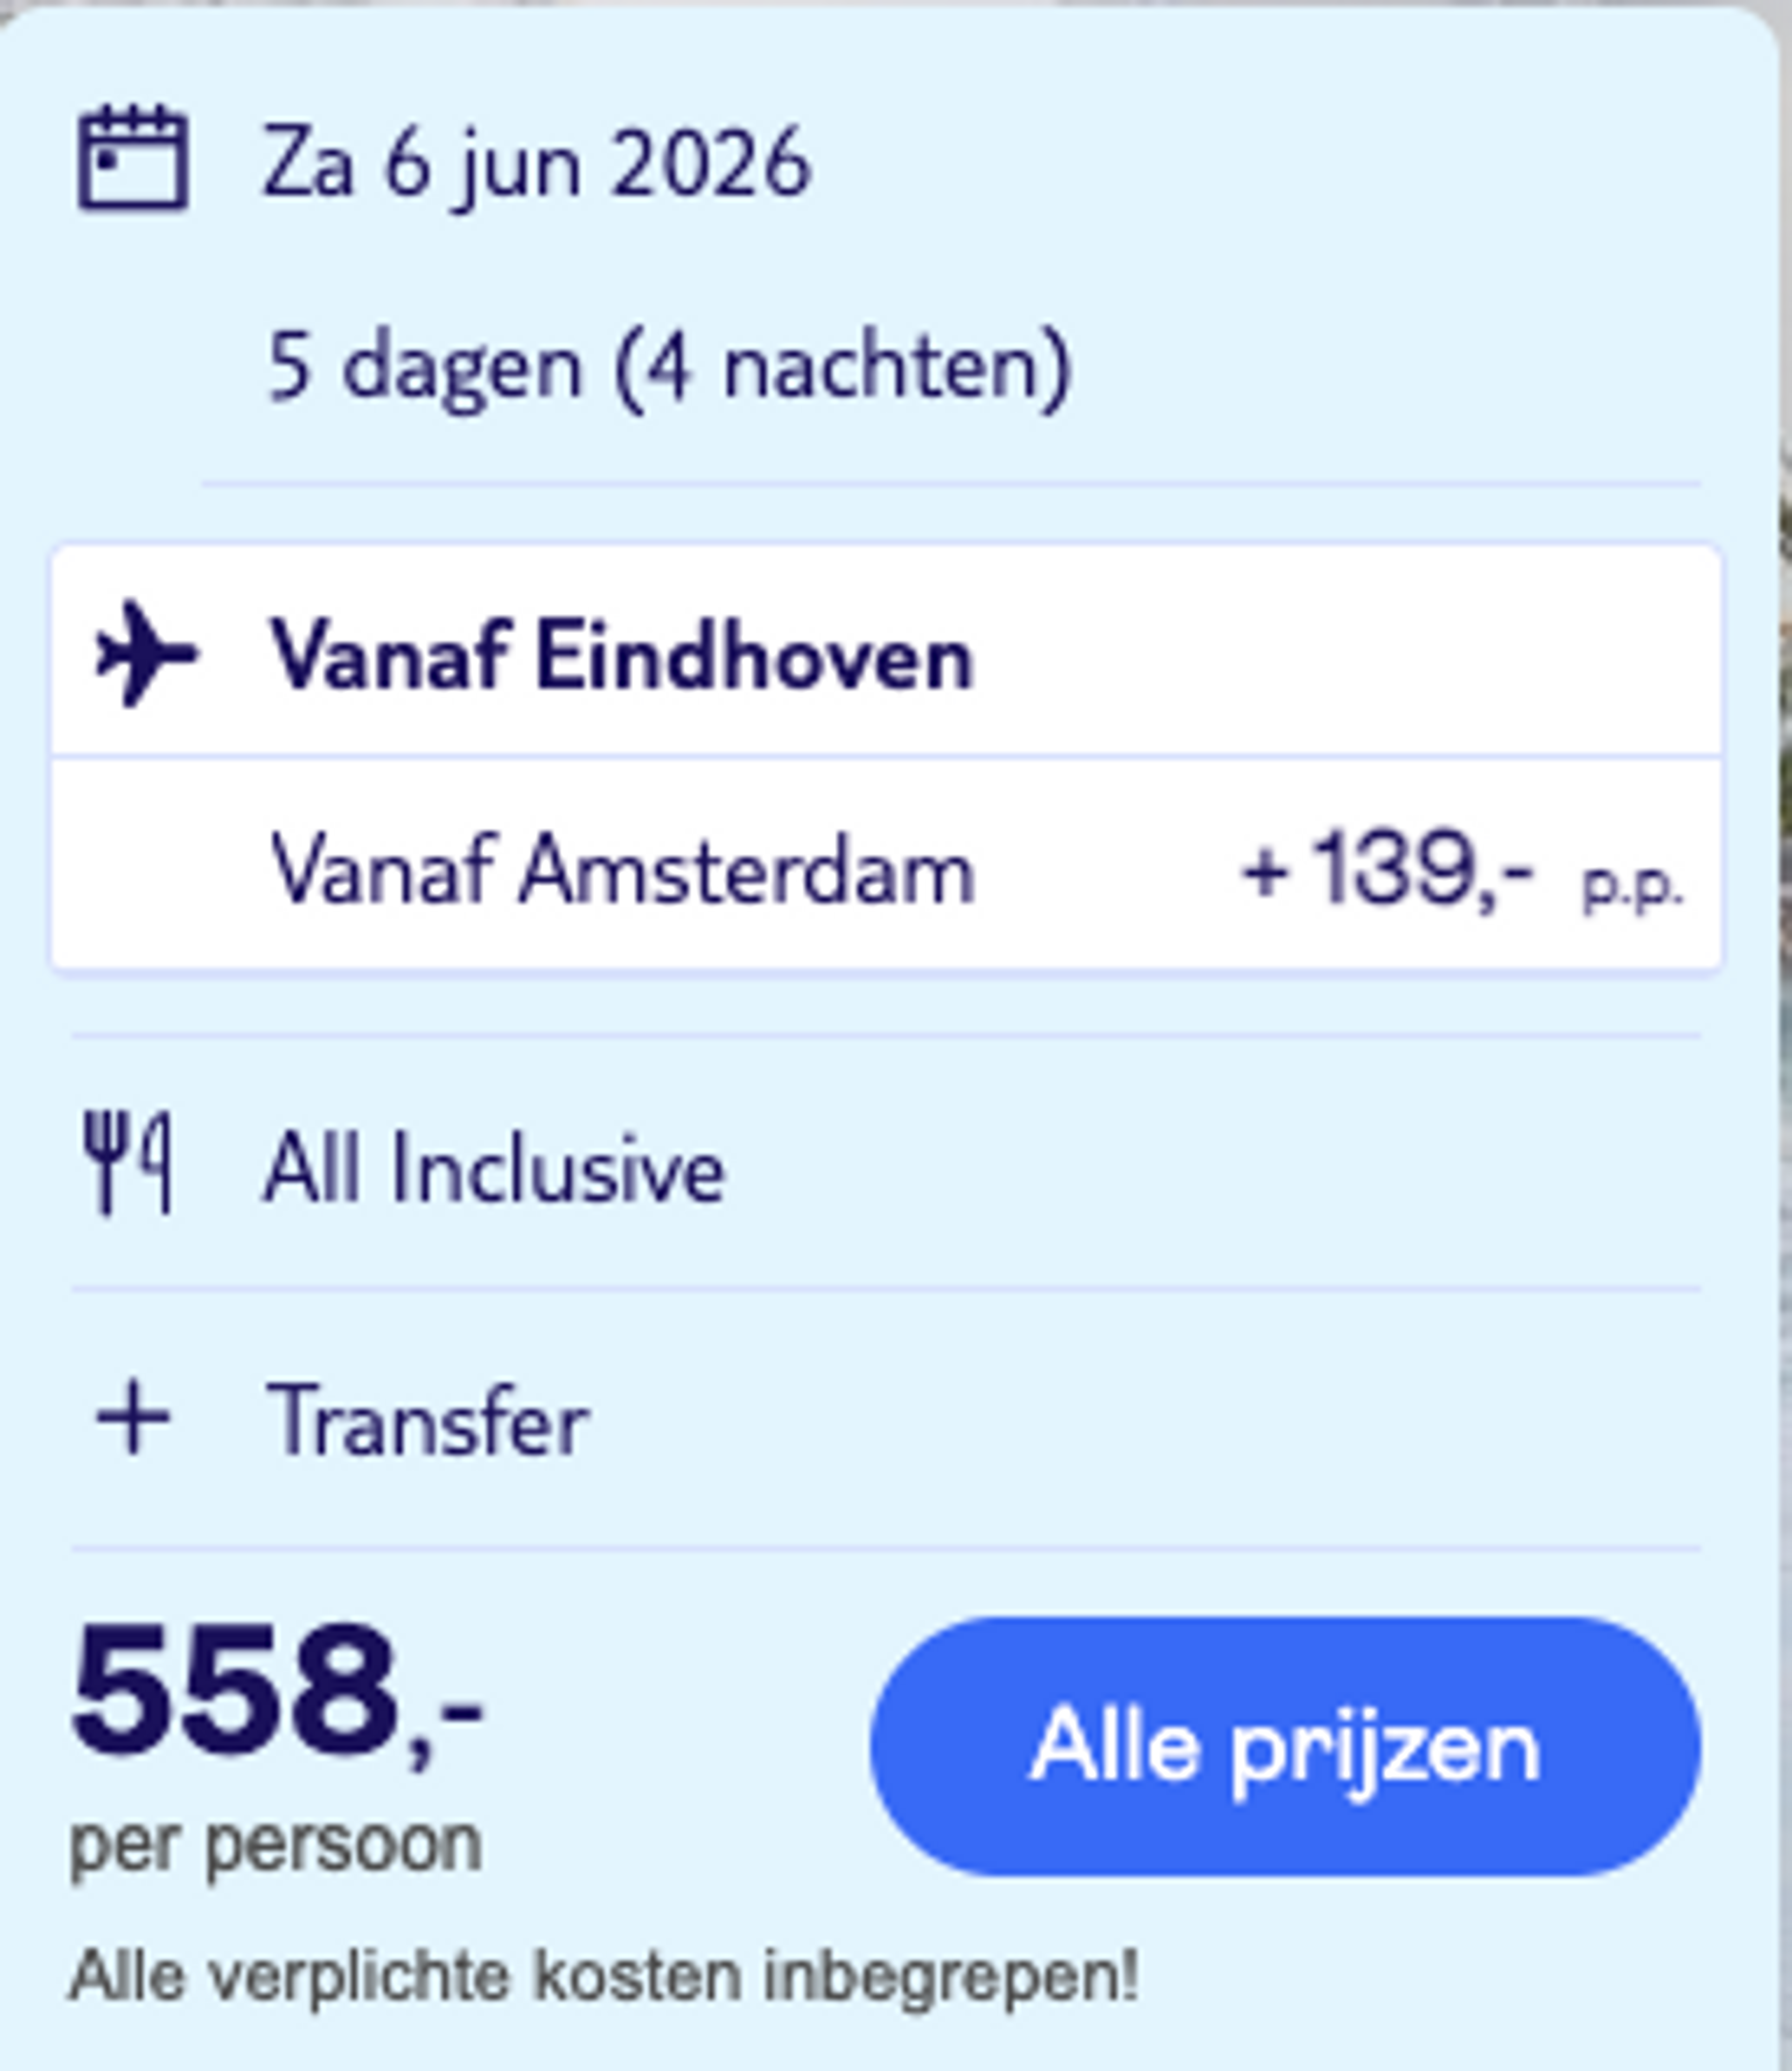Click the +139,- surcharge amount
This screenshot has height=2071, width=1792.
point(1386,869)
